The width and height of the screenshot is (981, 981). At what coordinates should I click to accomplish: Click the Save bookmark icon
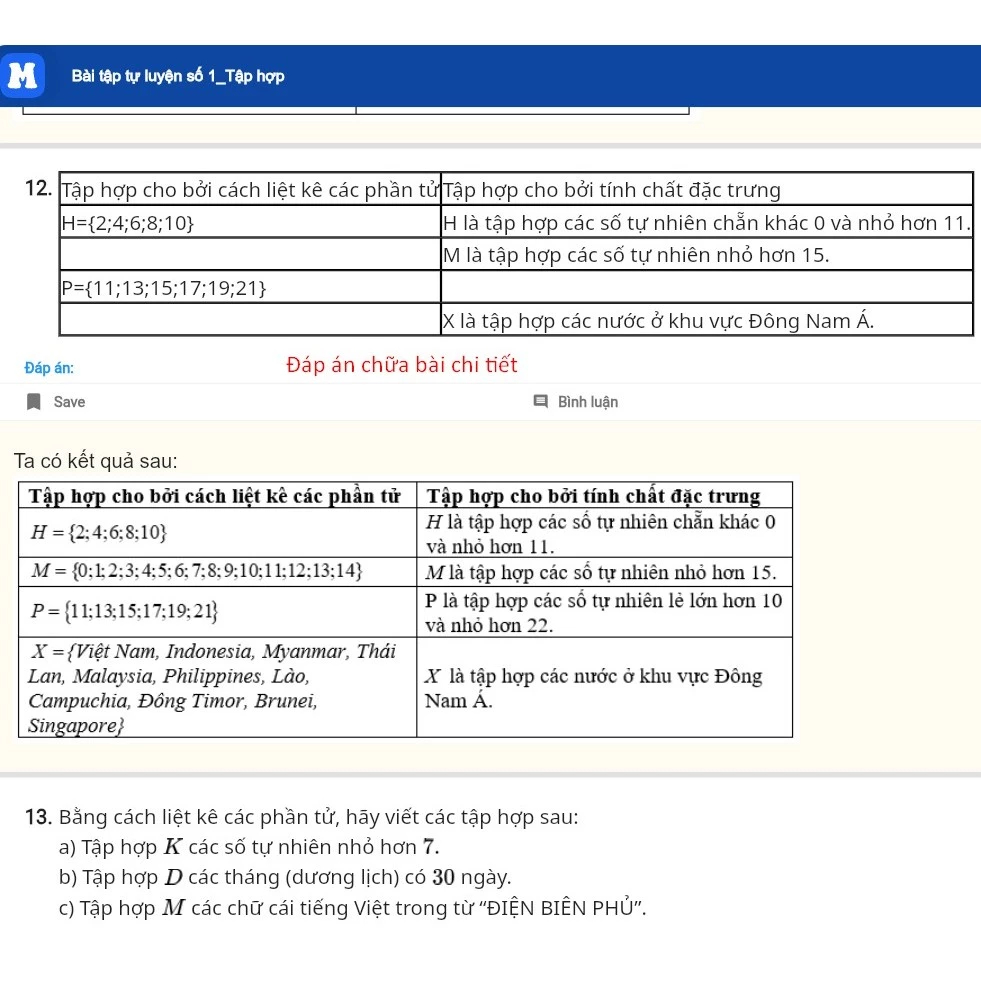(34, 402)
